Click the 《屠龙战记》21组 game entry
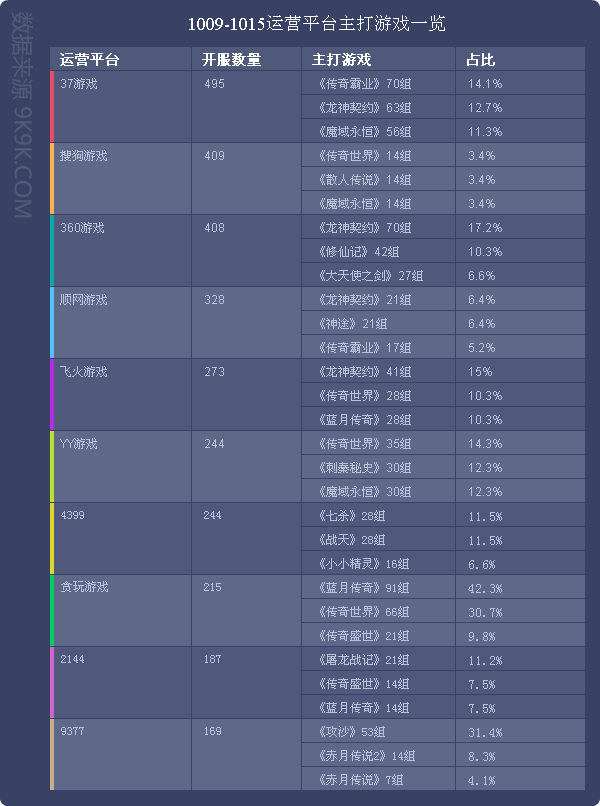600x806 pixels. coord(362,660)
